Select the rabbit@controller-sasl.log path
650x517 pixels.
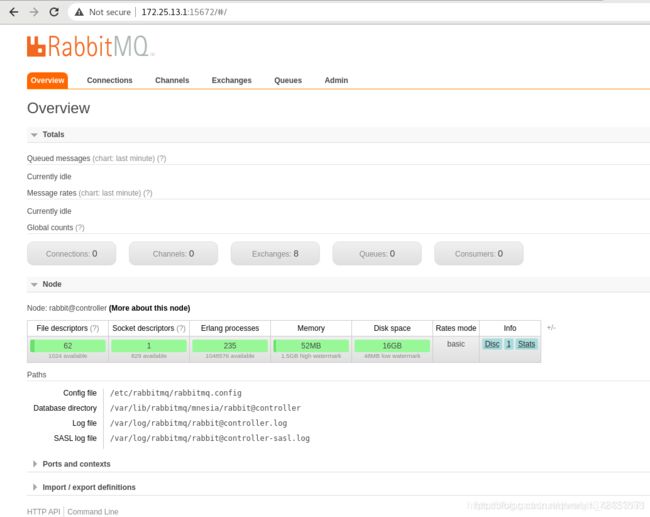coord(210,438)
